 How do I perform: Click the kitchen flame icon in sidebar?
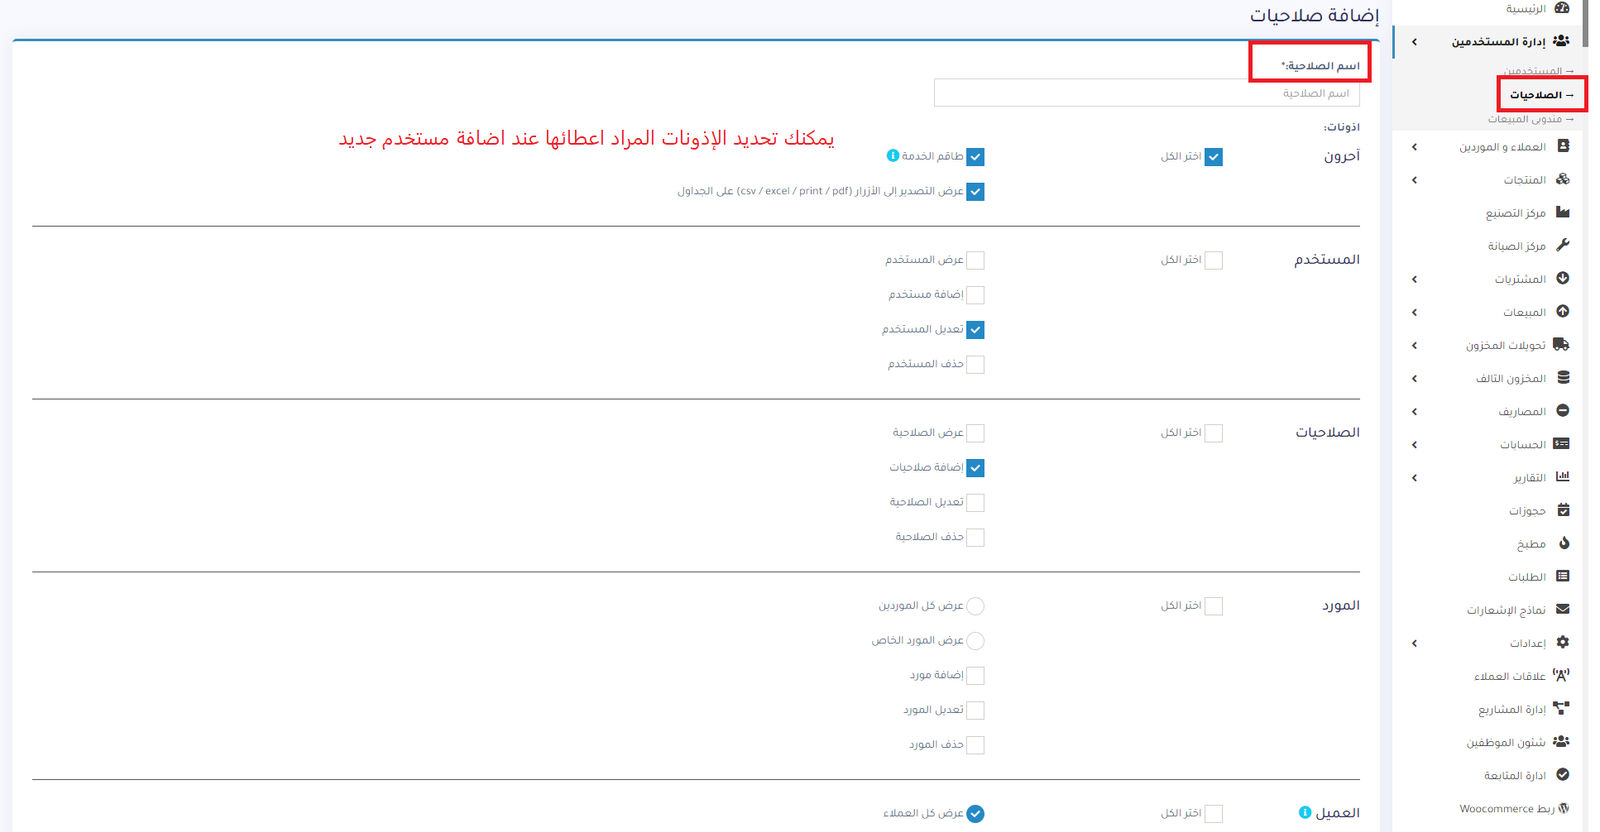[x=1563, y=543]
